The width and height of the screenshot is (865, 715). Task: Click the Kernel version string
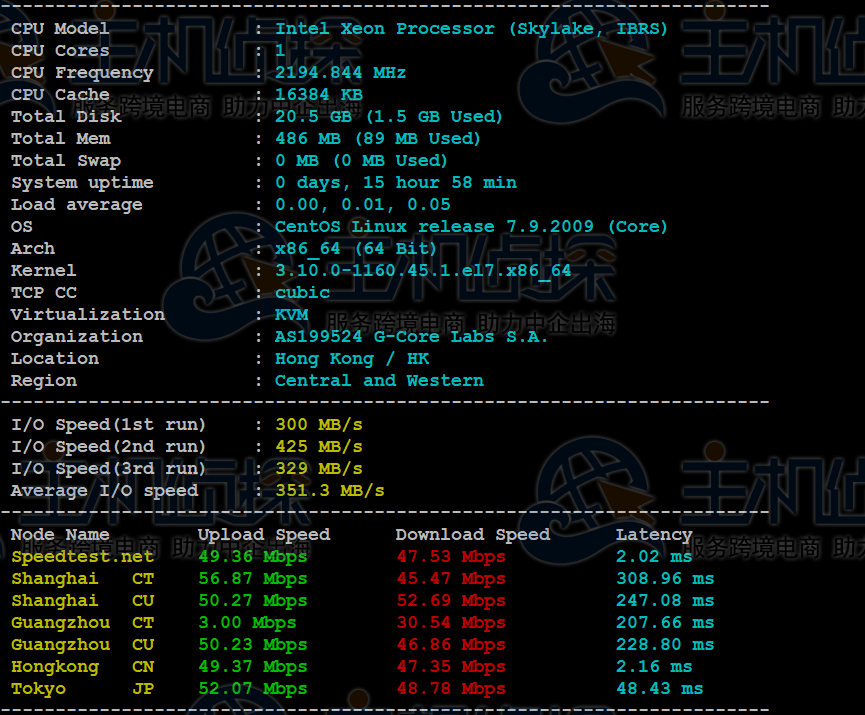tap(423, 271)
